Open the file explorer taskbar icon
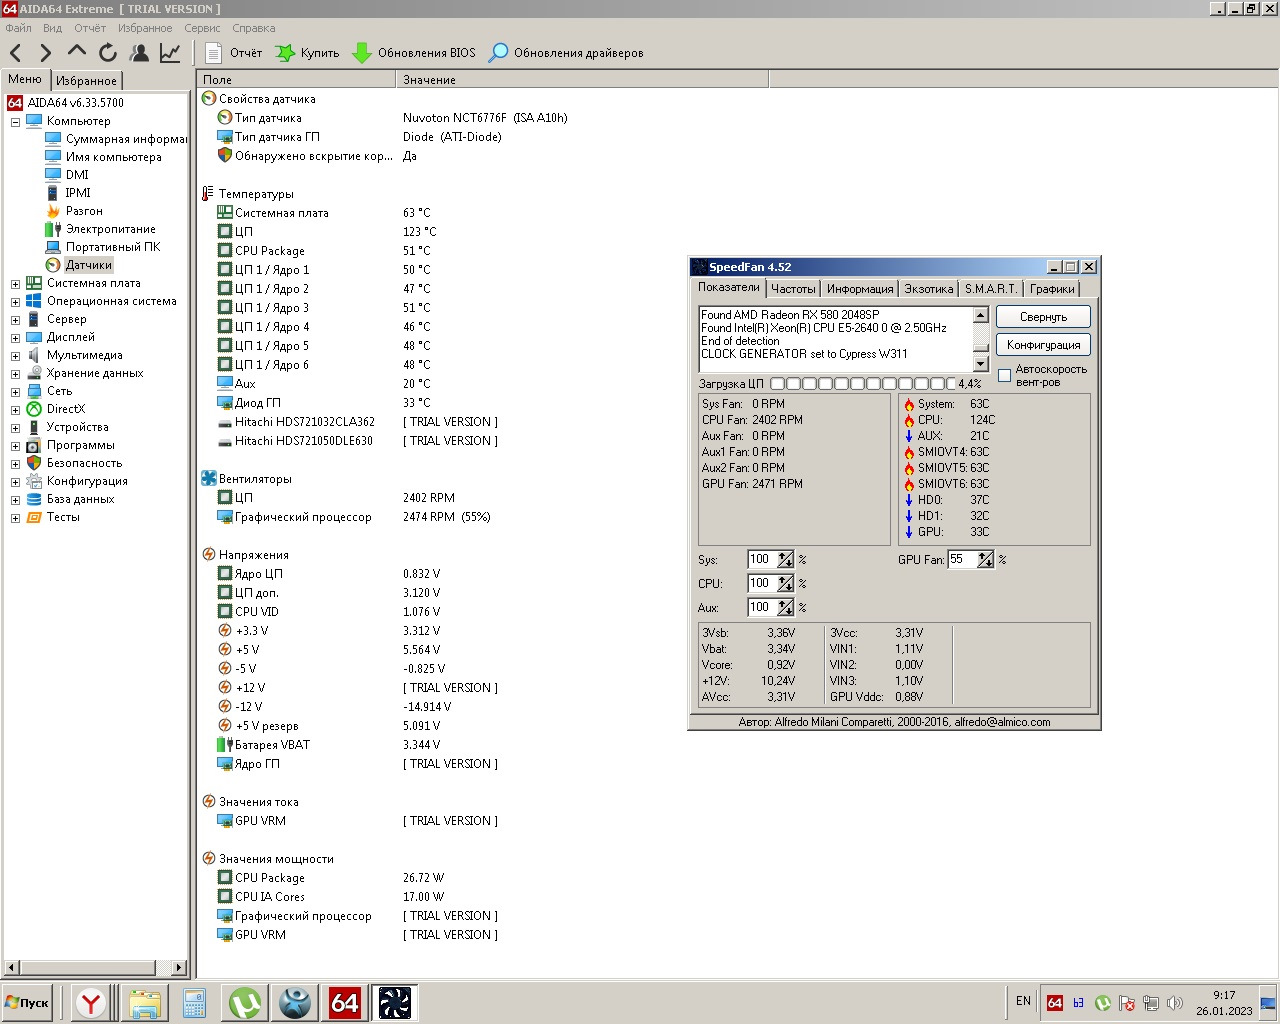This screenshot has height=1024, width=1280. tap(144, 1003)
